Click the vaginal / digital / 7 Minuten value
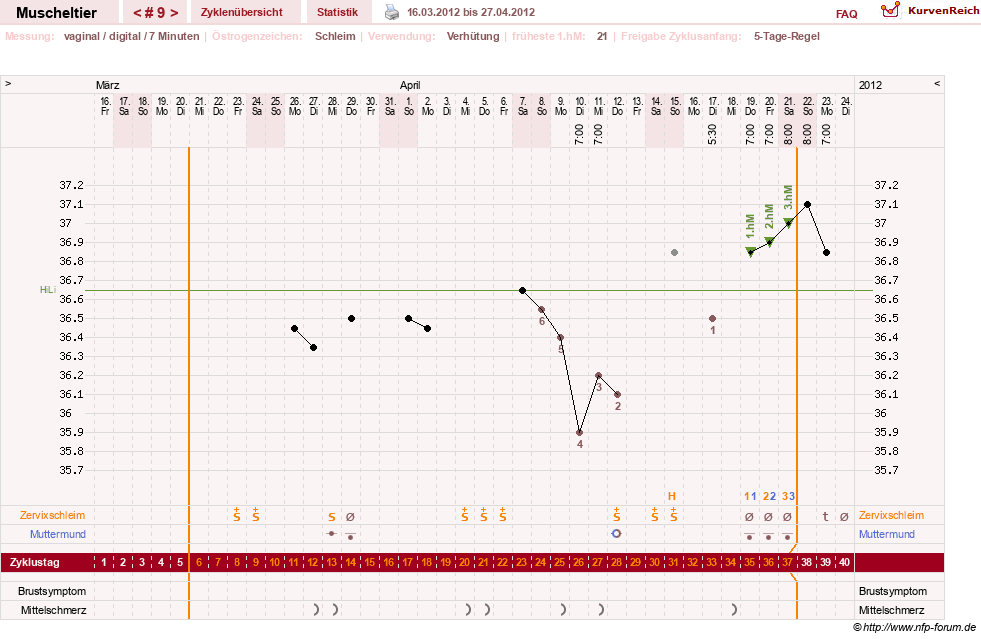Viewport: 981px width, 639px height. (131, 36)
